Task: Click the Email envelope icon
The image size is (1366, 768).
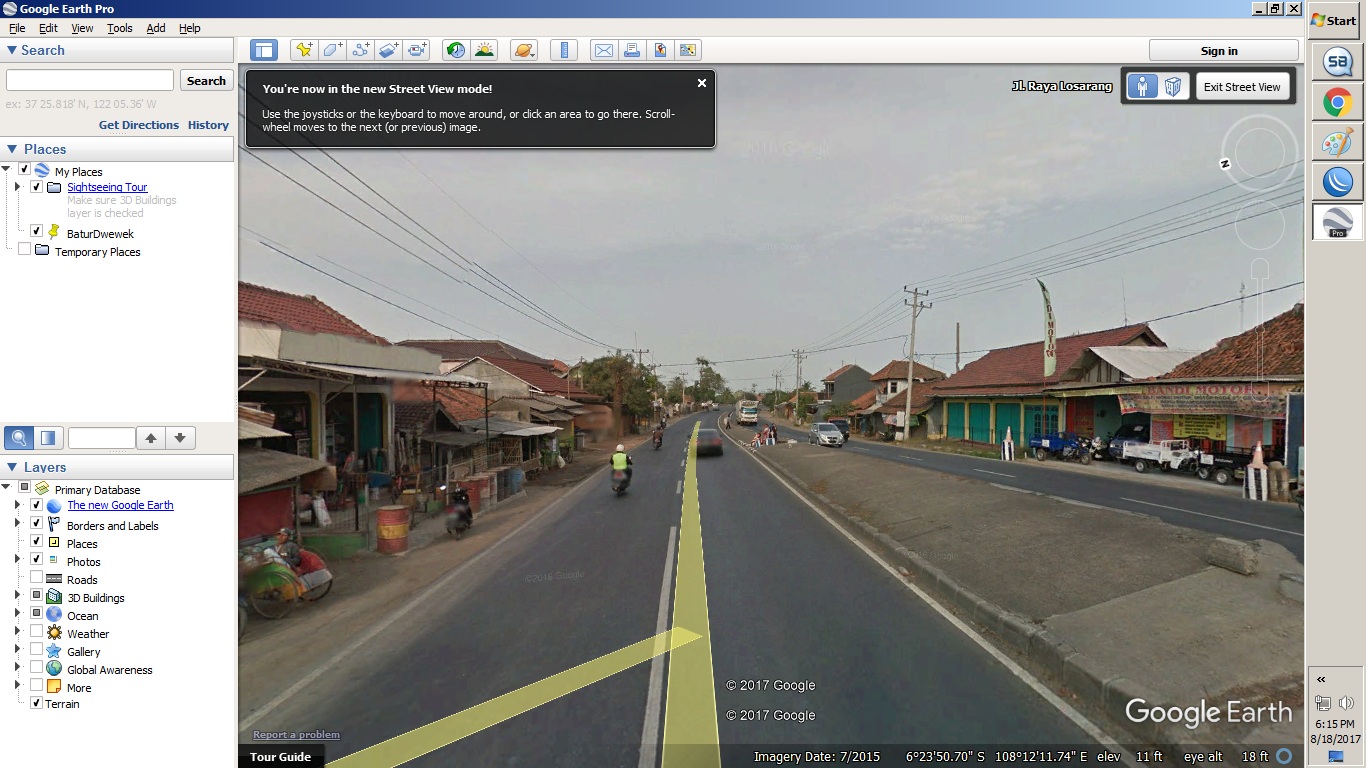Action: pos(603,50)
